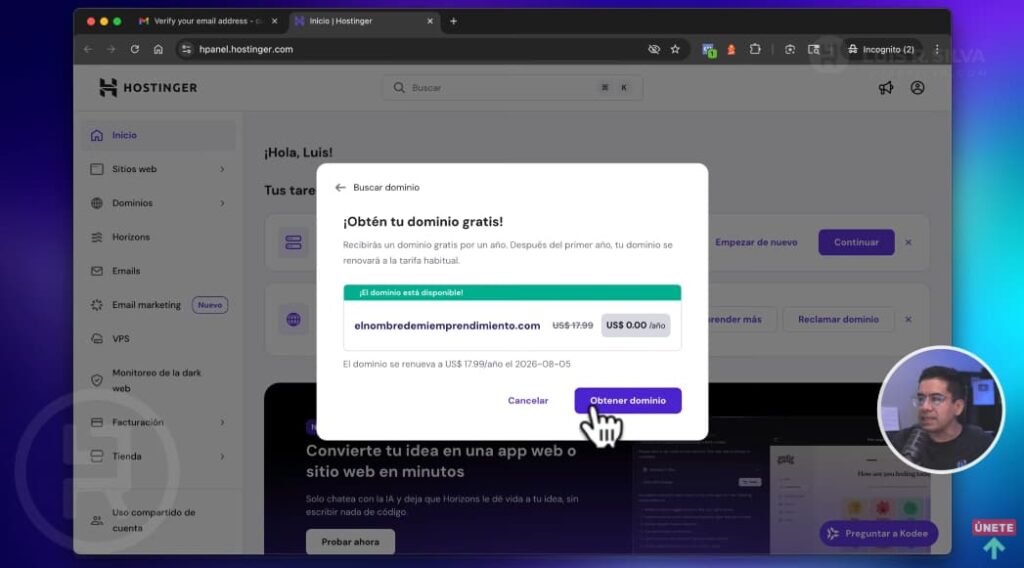Open the browser three-dot menu
This screenshot has height=568, width=1024.
[x=937, y=49]
